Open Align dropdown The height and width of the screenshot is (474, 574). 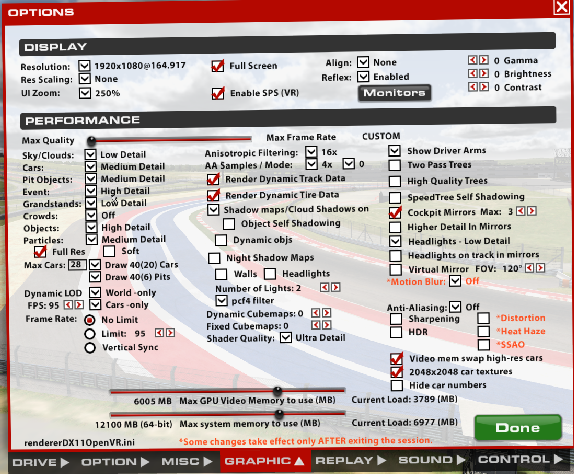click(x=363, y=62)
